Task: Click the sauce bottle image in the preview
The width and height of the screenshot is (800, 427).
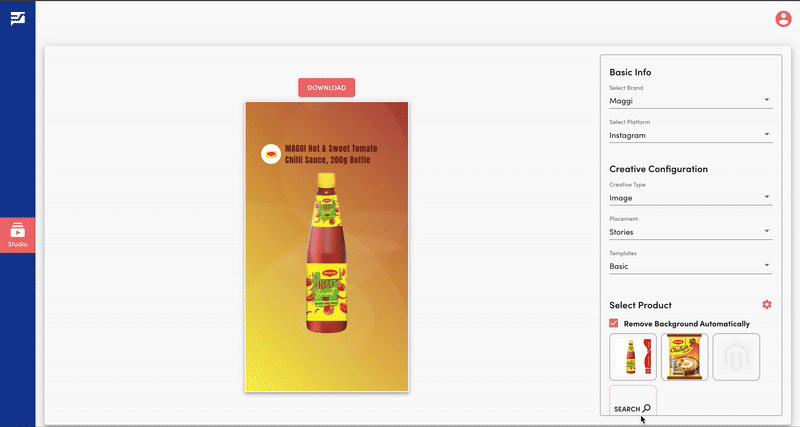Action: coord(327,253)
